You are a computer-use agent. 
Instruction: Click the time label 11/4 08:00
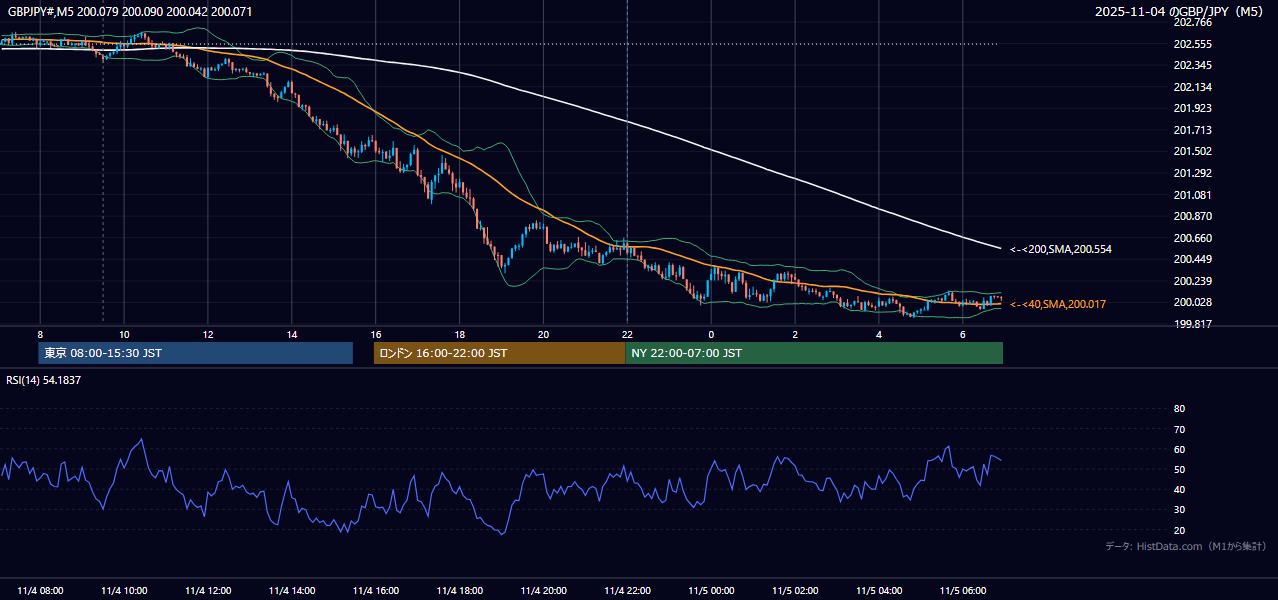(x=40, y=590)
